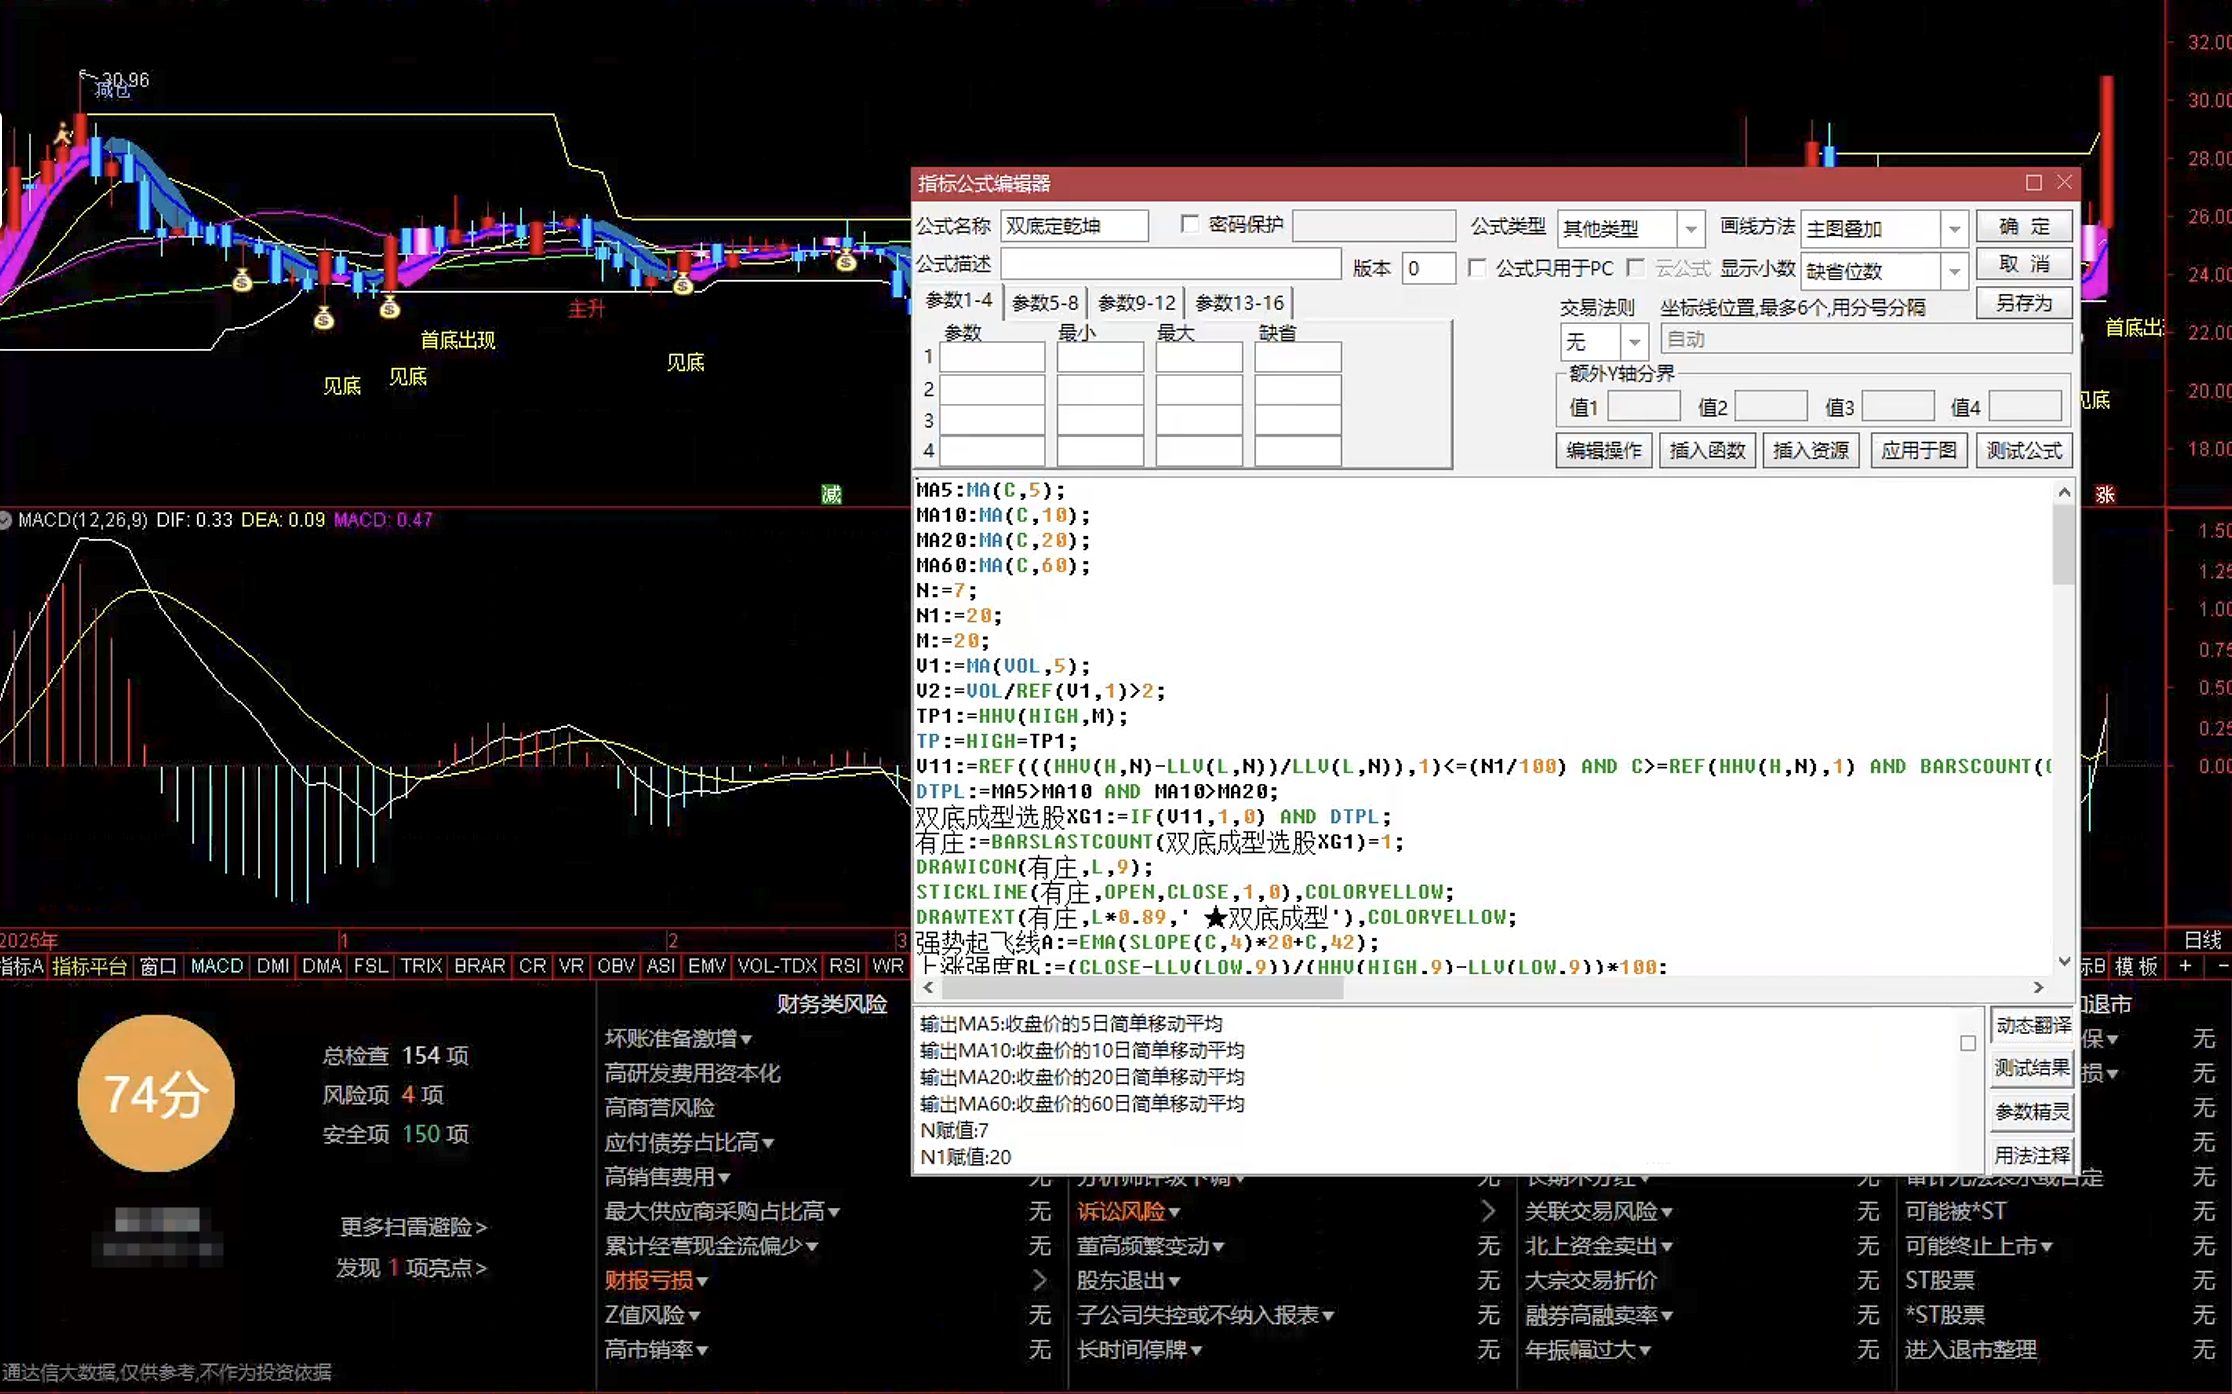Switch to 参数1-4 tab

point(958,301)
